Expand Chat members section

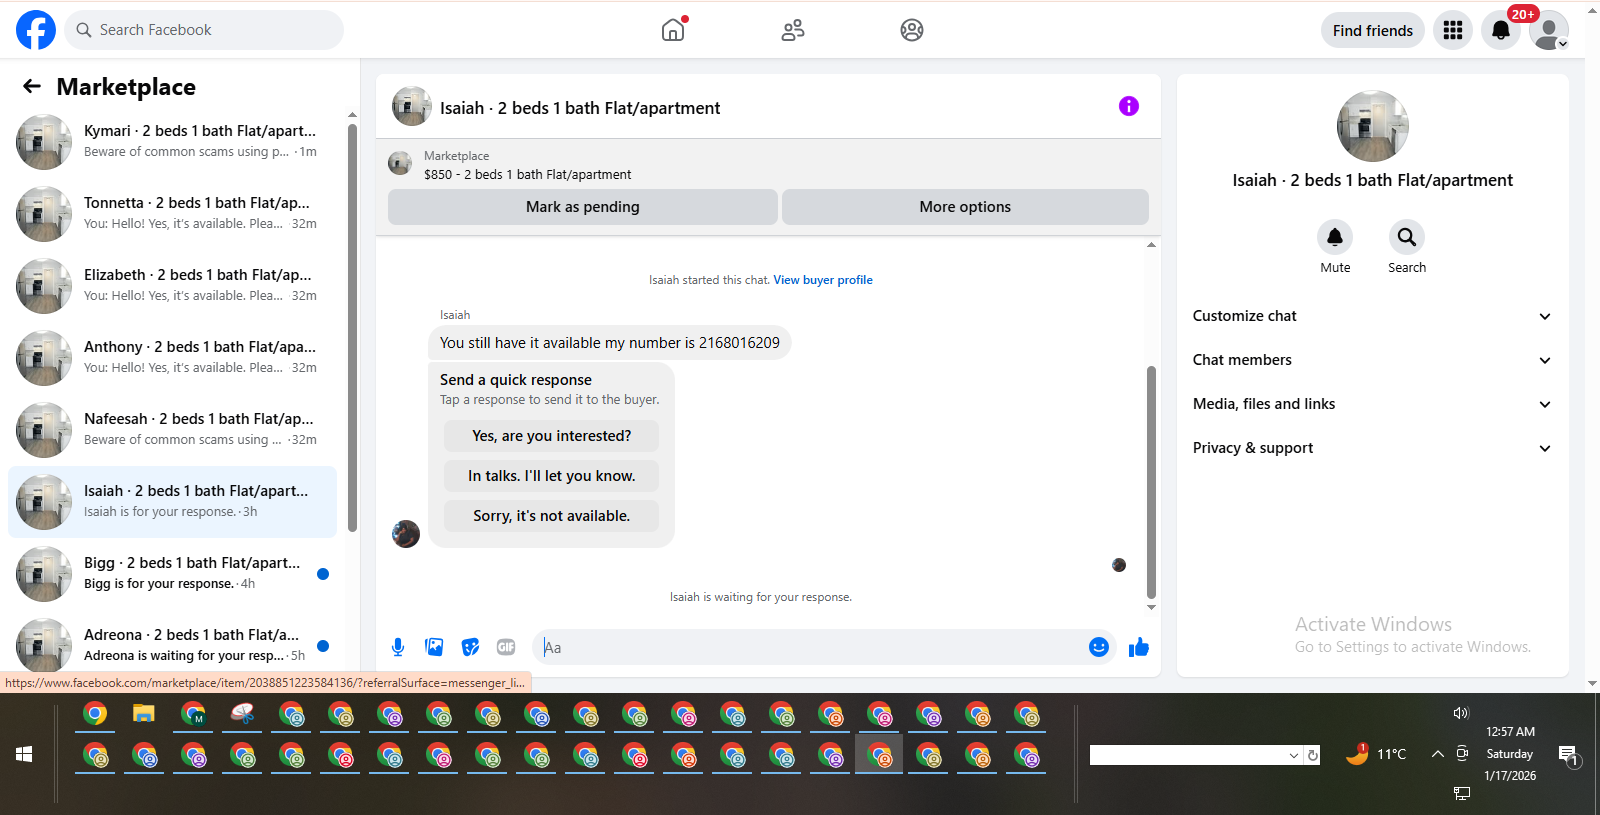click(x=1372, y=360)
